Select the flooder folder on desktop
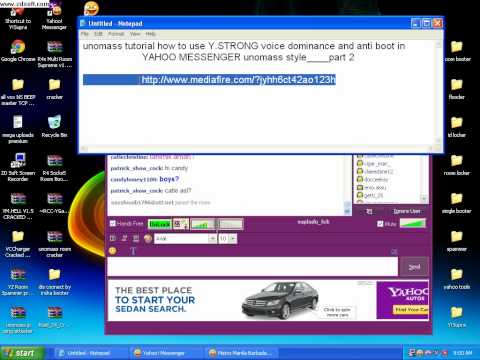 click(x=457, y=89)
